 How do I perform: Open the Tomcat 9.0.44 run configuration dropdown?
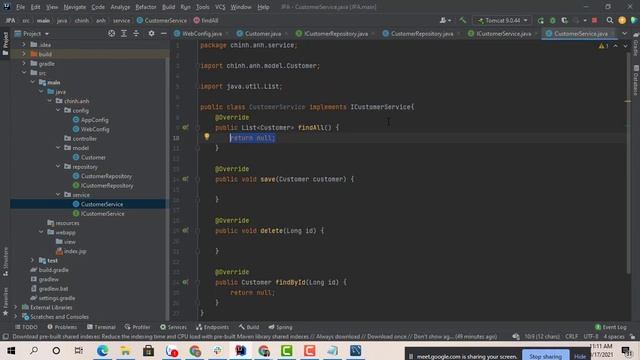point(503,20)
